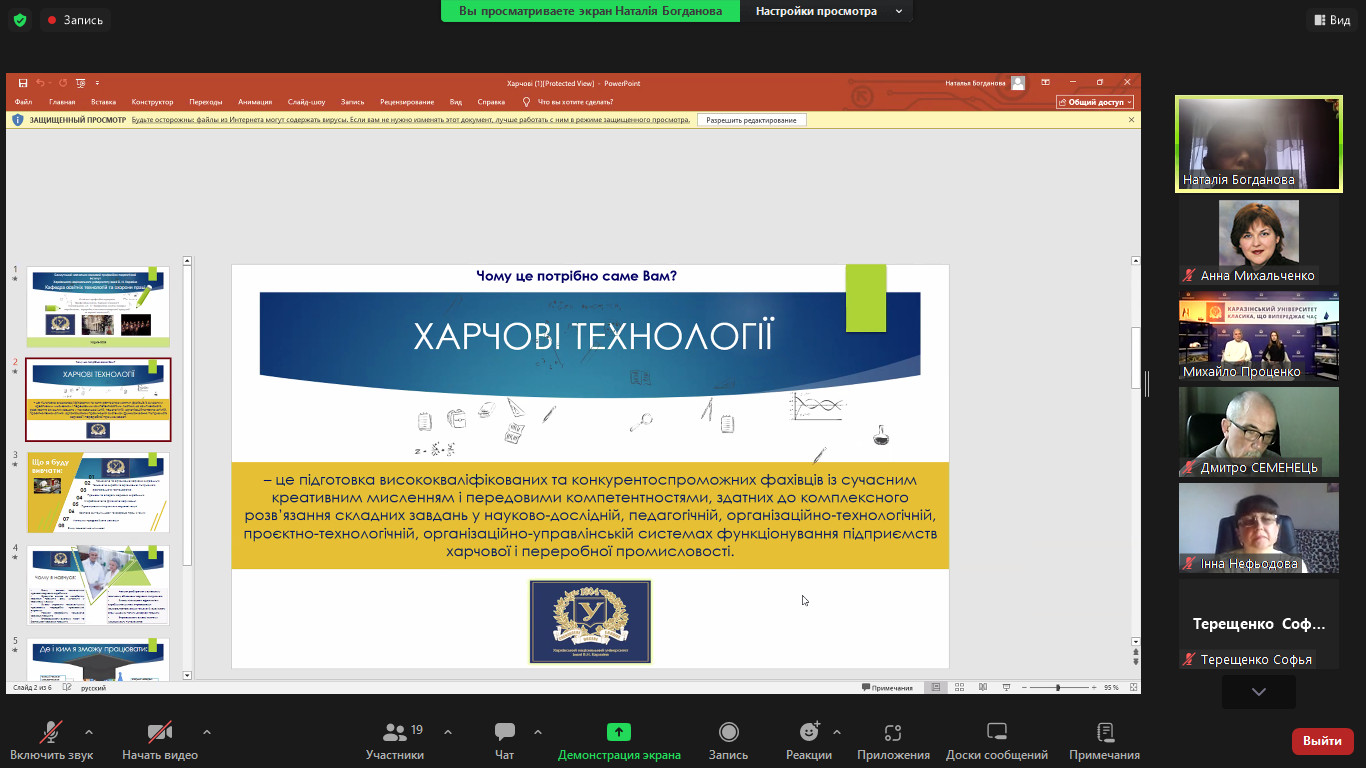Open the Анимация tab in PowerPoint ribbon

[x=255, y=102]
